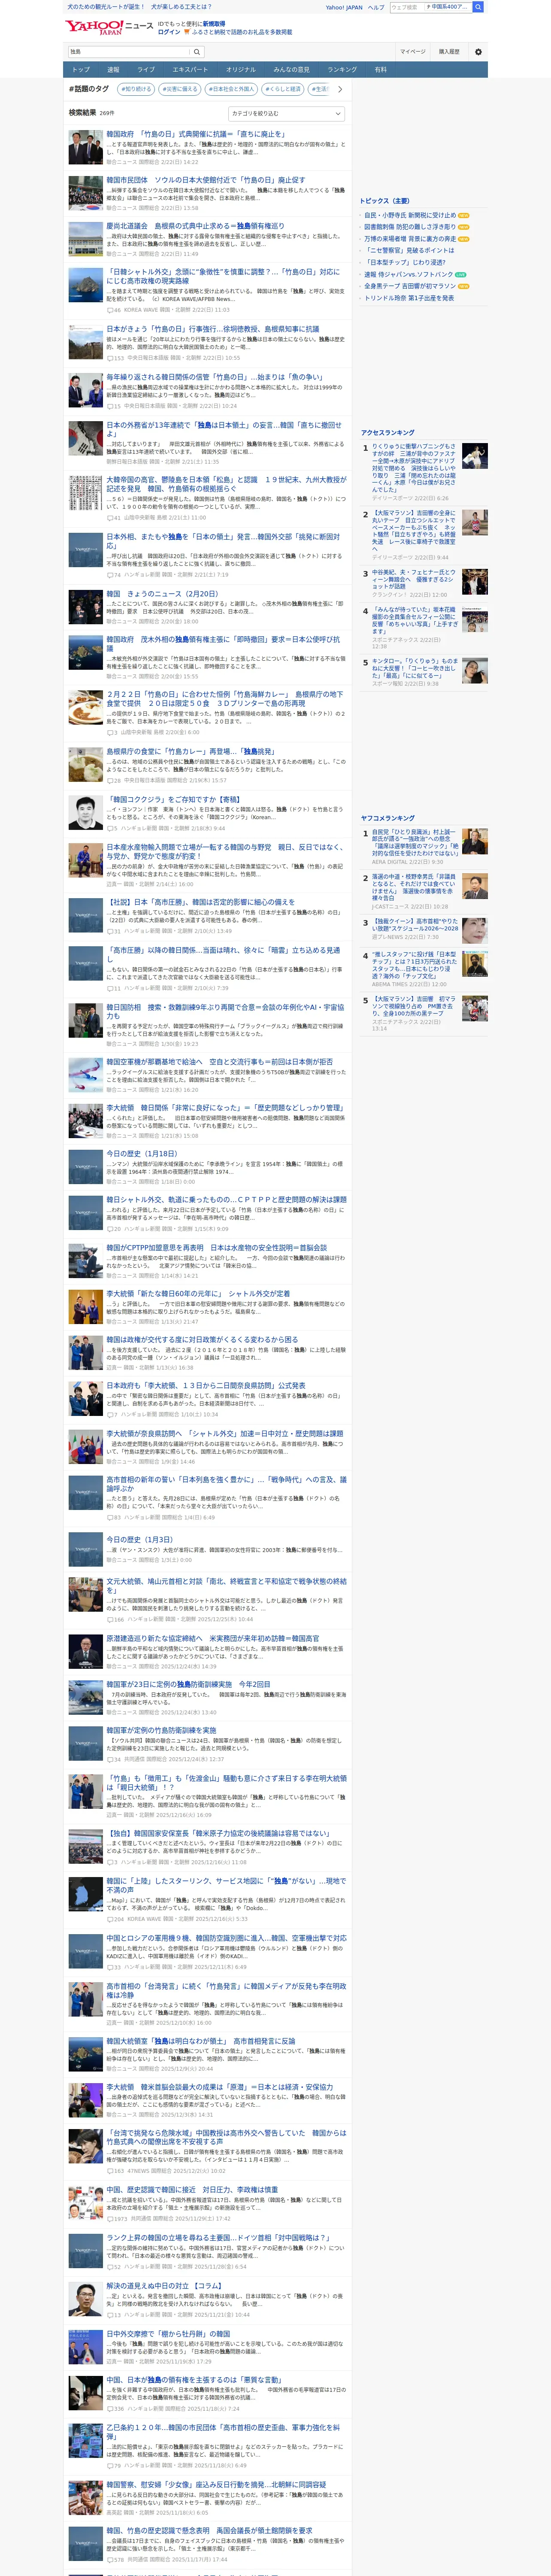Select the #災害に備える tag
This screenshot has height=2576, width=551.
tap(180, 89)
